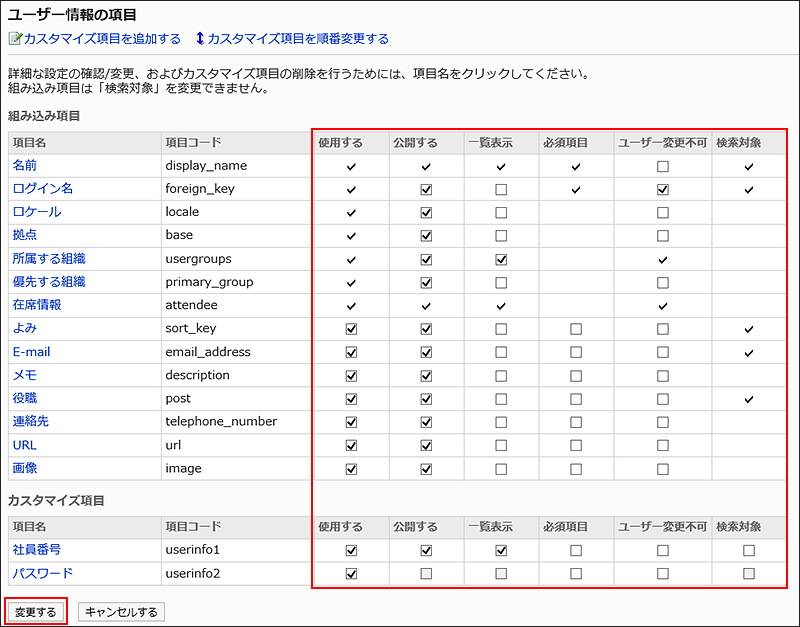The image size is (800, 627).
Task: Open the E-mail item link
Action: (31, 352)
